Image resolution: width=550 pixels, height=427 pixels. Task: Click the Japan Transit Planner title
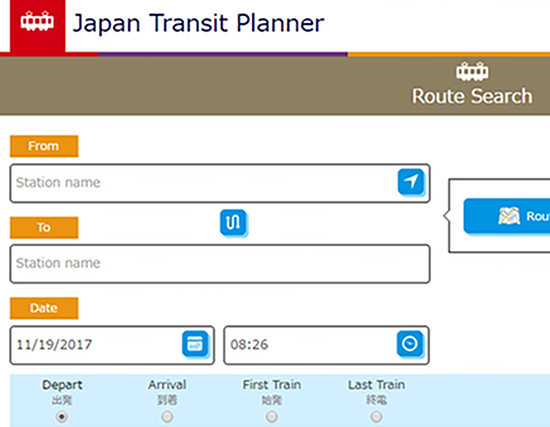[199, 23]
